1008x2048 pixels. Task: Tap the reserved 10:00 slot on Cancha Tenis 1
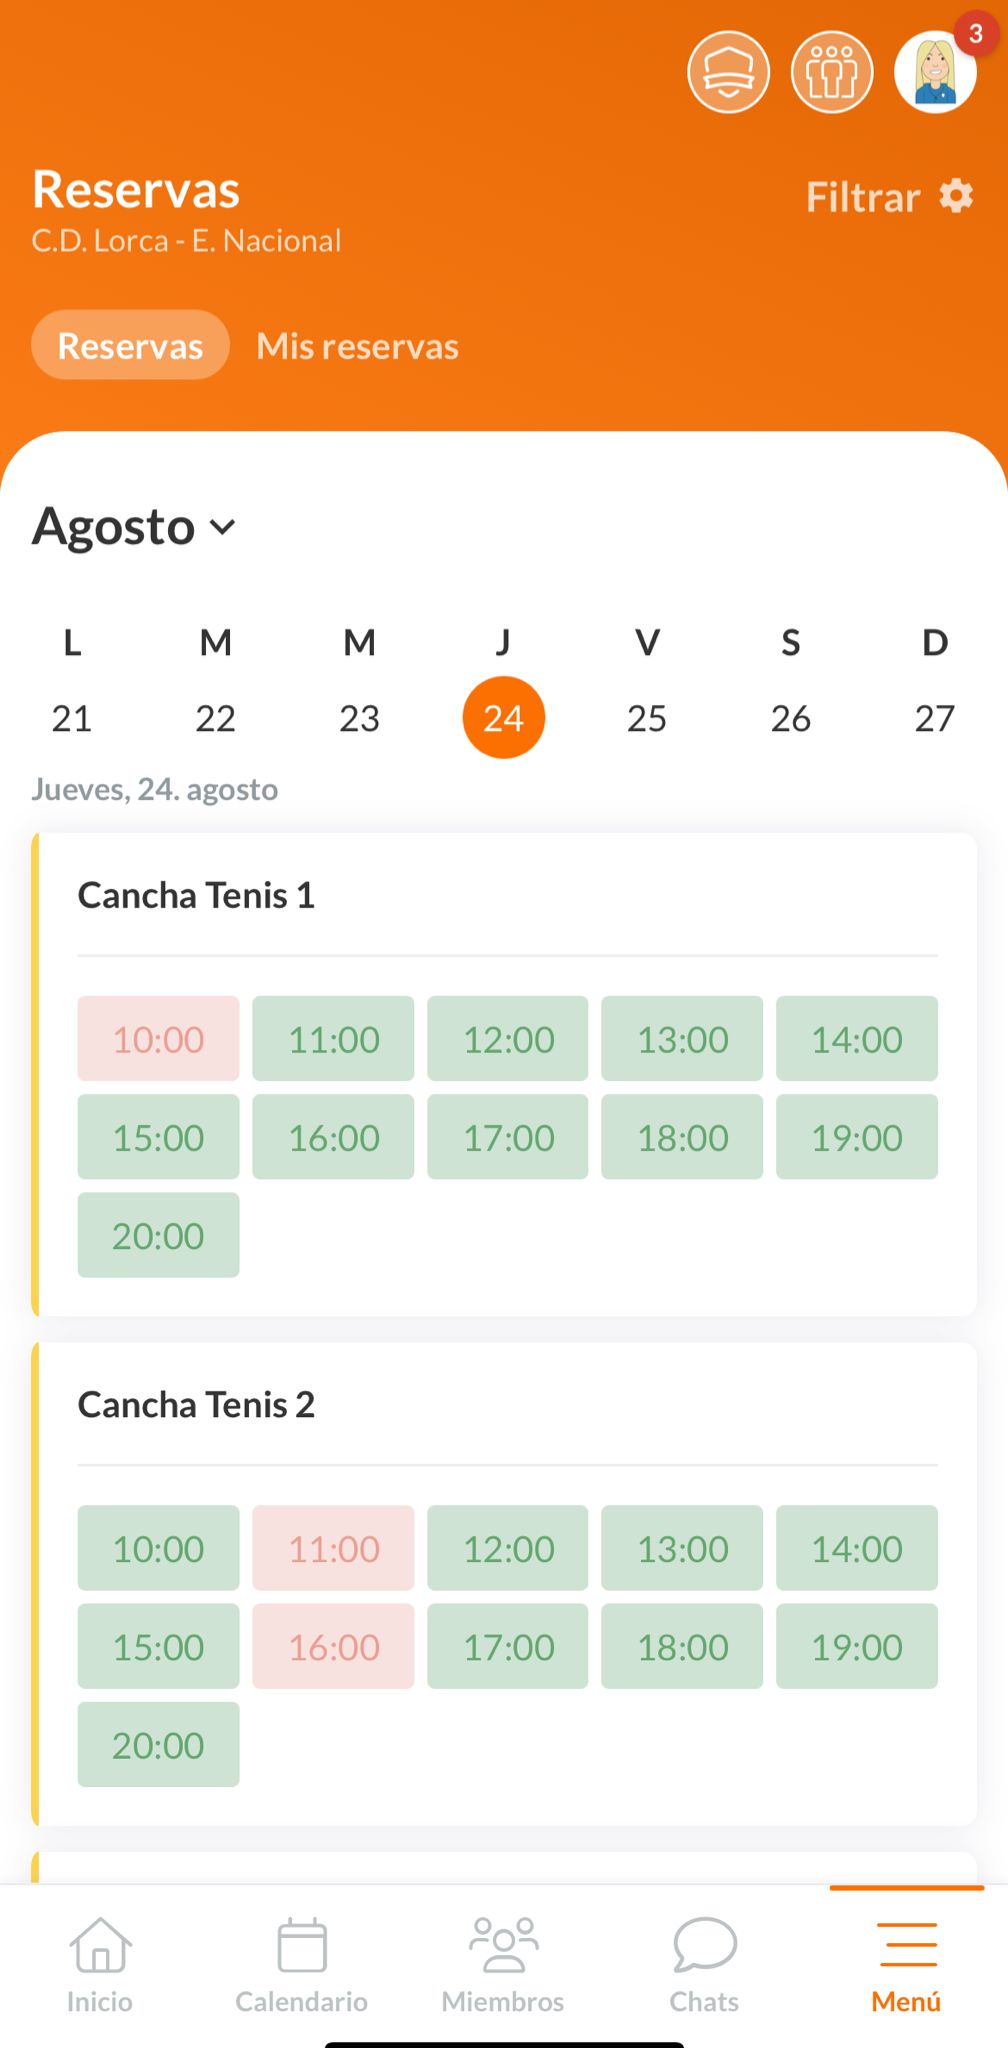(x=158, y=1039)
